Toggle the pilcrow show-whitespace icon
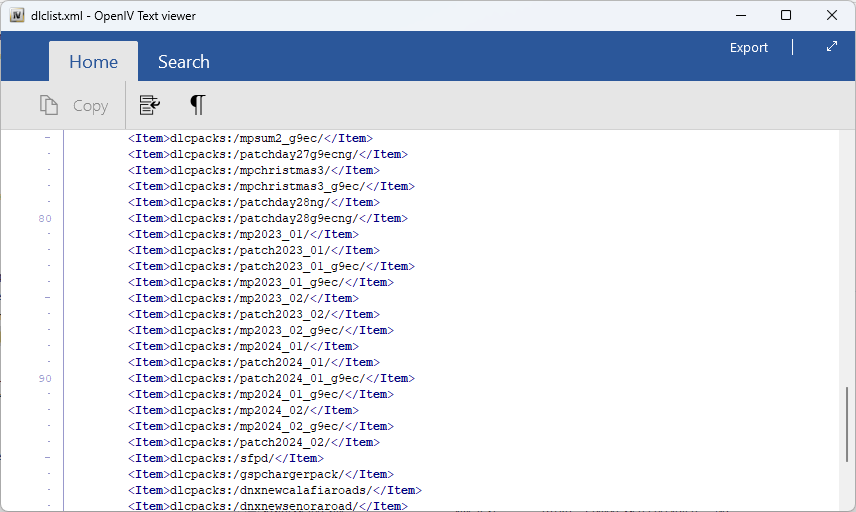 (x=198, y=105)
